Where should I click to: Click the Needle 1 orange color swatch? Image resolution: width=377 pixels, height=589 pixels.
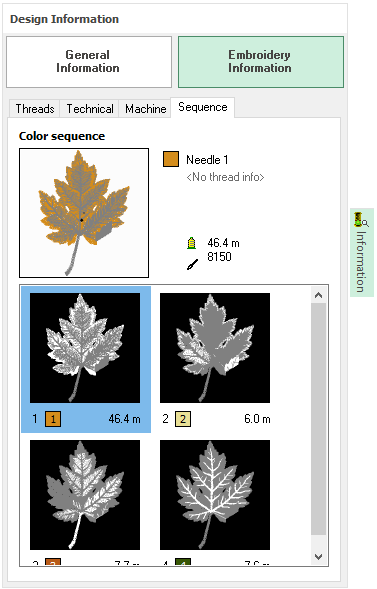(171, 159)
